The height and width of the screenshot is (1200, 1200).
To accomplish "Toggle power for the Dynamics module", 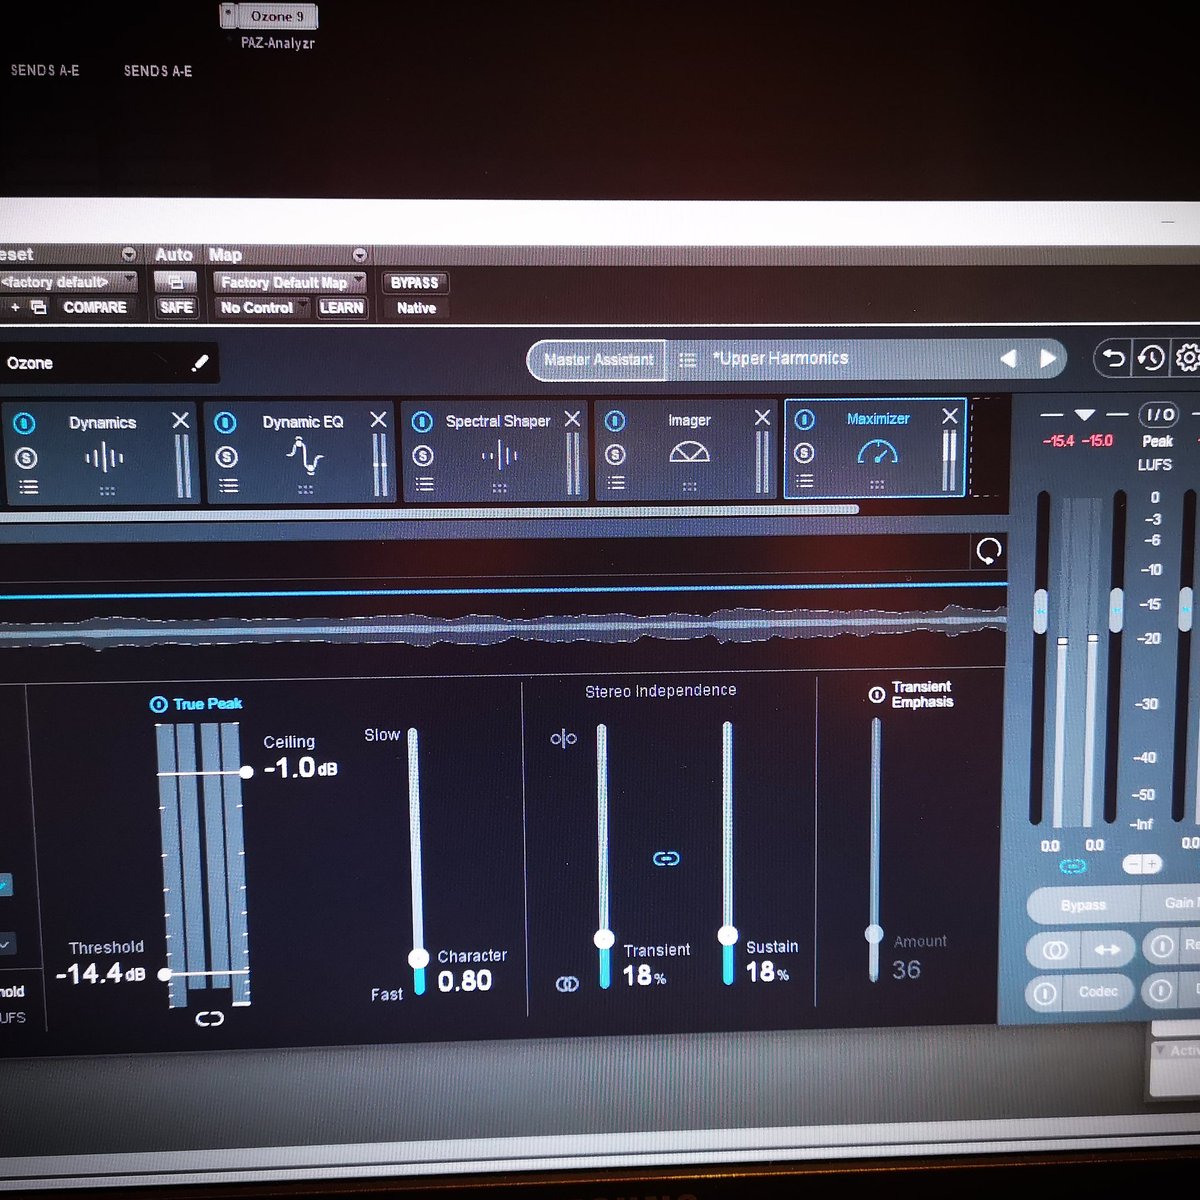I will [25, 423].
